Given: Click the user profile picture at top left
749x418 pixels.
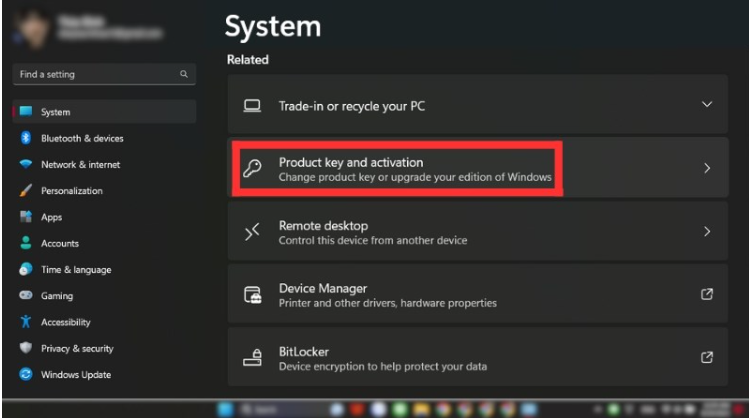Looking at the screenshot, I should 31,27.
